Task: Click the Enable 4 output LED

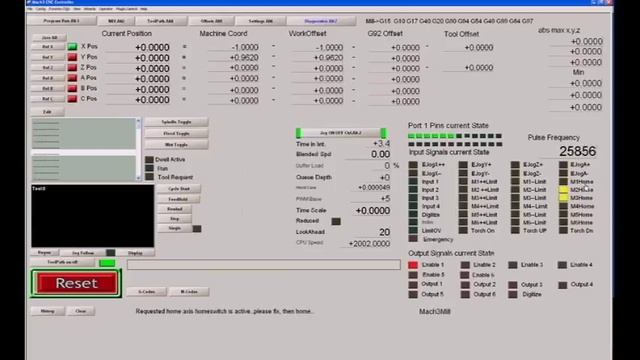Action: 562,265
